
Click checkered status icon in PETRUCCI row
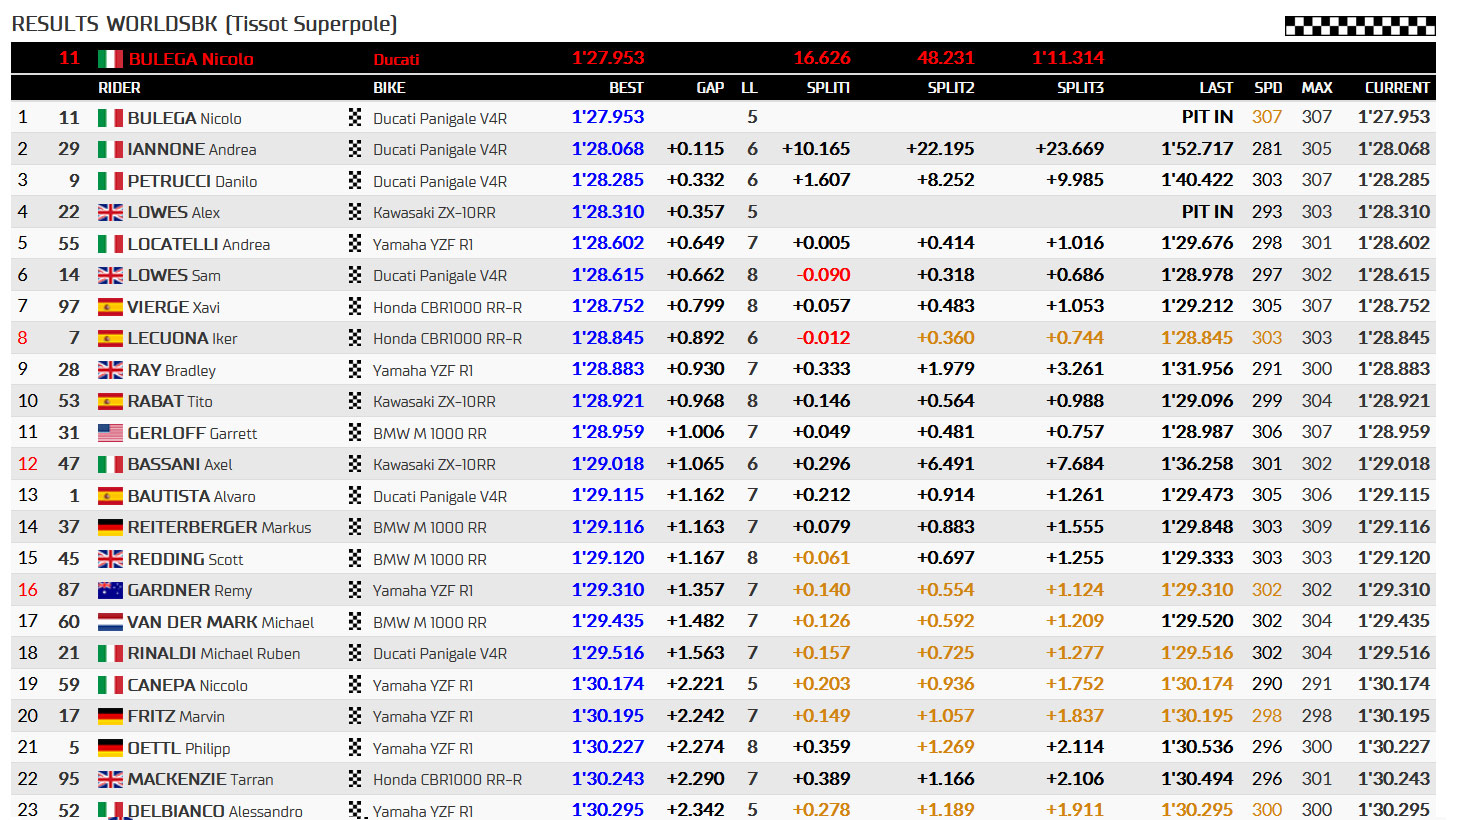(x=355, y=181)
